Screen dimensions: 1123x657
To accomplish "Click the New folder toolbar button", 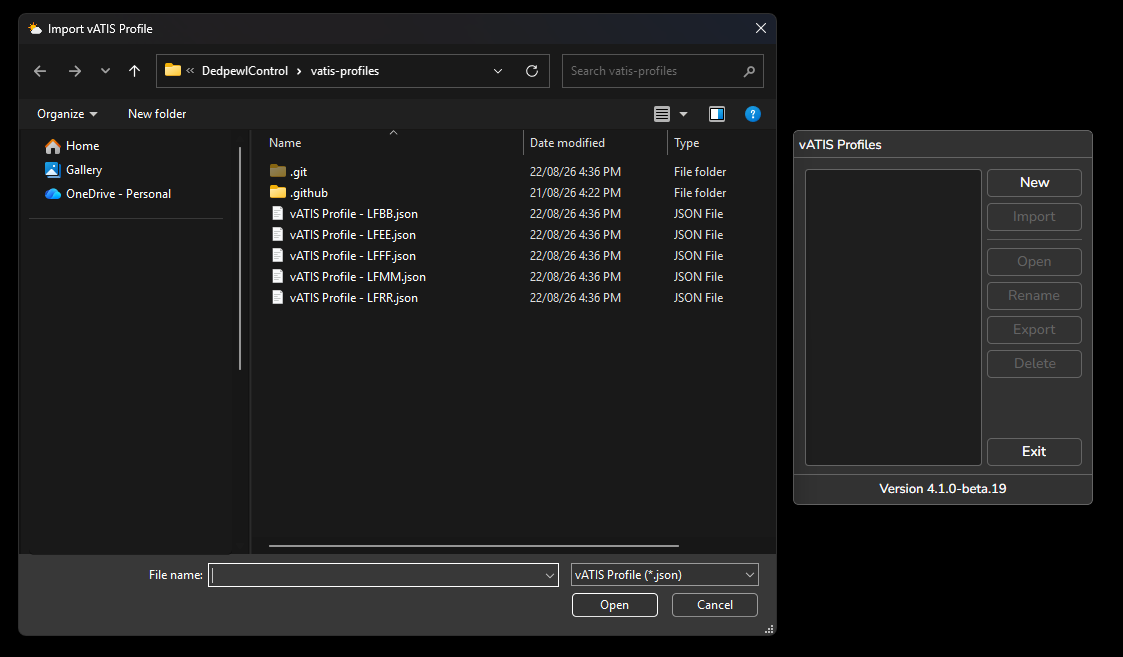I will coord(157,114).
